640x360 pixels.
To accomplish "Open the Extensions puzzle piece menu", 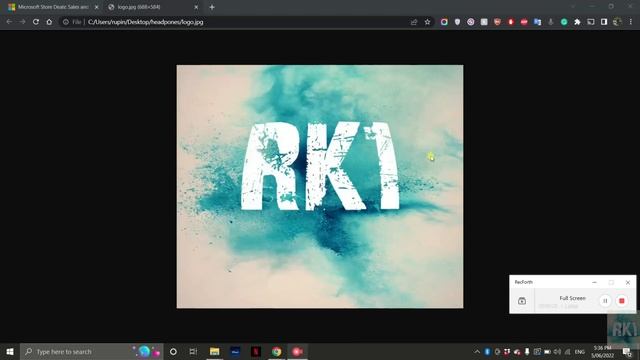I will point(577,22).
